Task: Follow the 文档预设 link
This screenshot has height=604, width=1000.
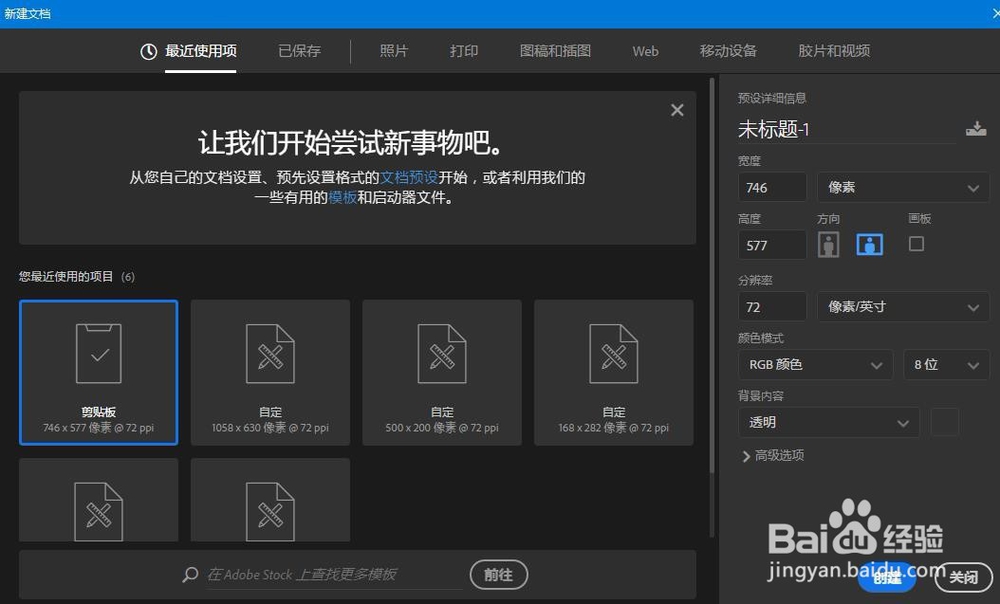Action: [x=409, y=177]
